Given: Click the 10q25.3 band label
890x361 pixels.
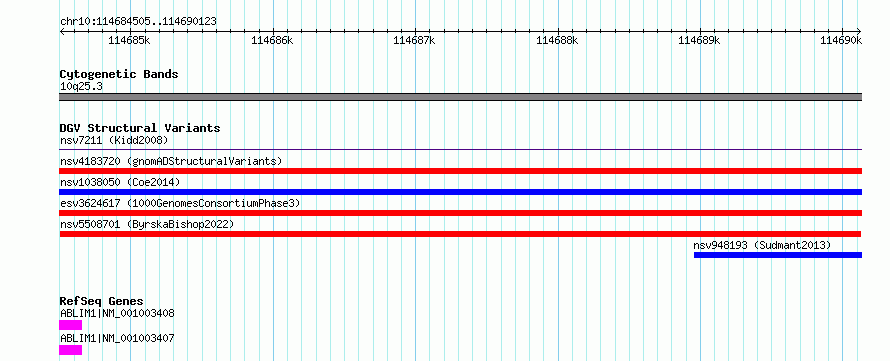Looking at the screenshot, I should click(81, 87).
